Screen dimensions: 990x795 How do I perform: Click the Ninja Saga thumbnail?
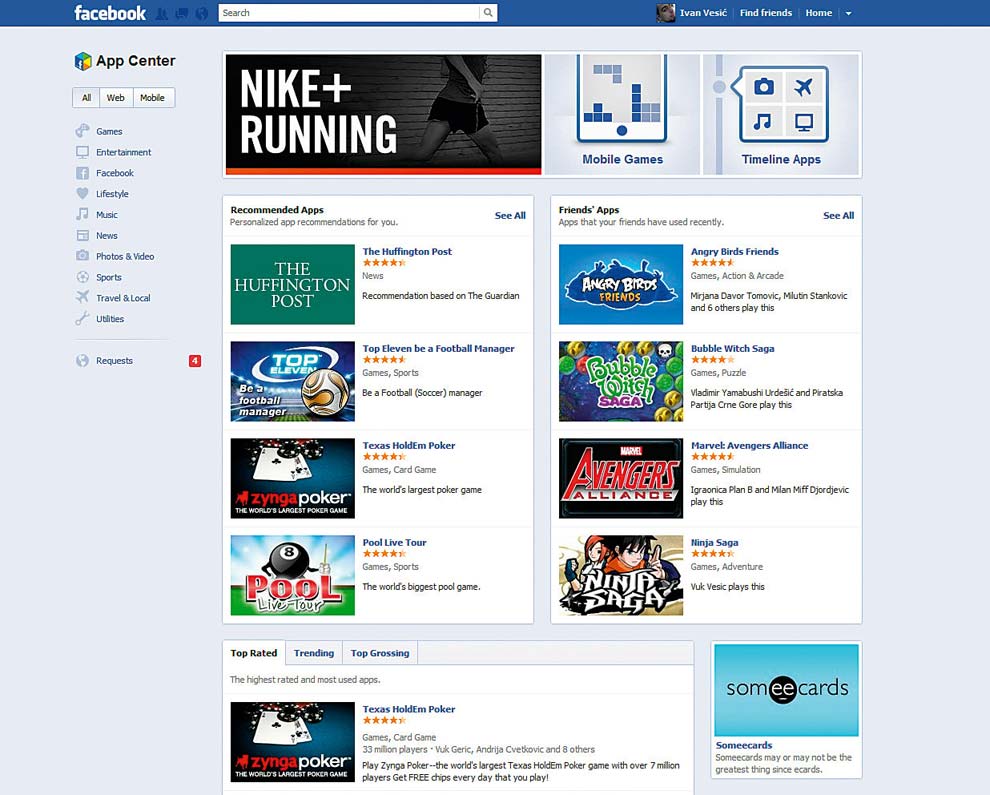[x=621, y=575]
